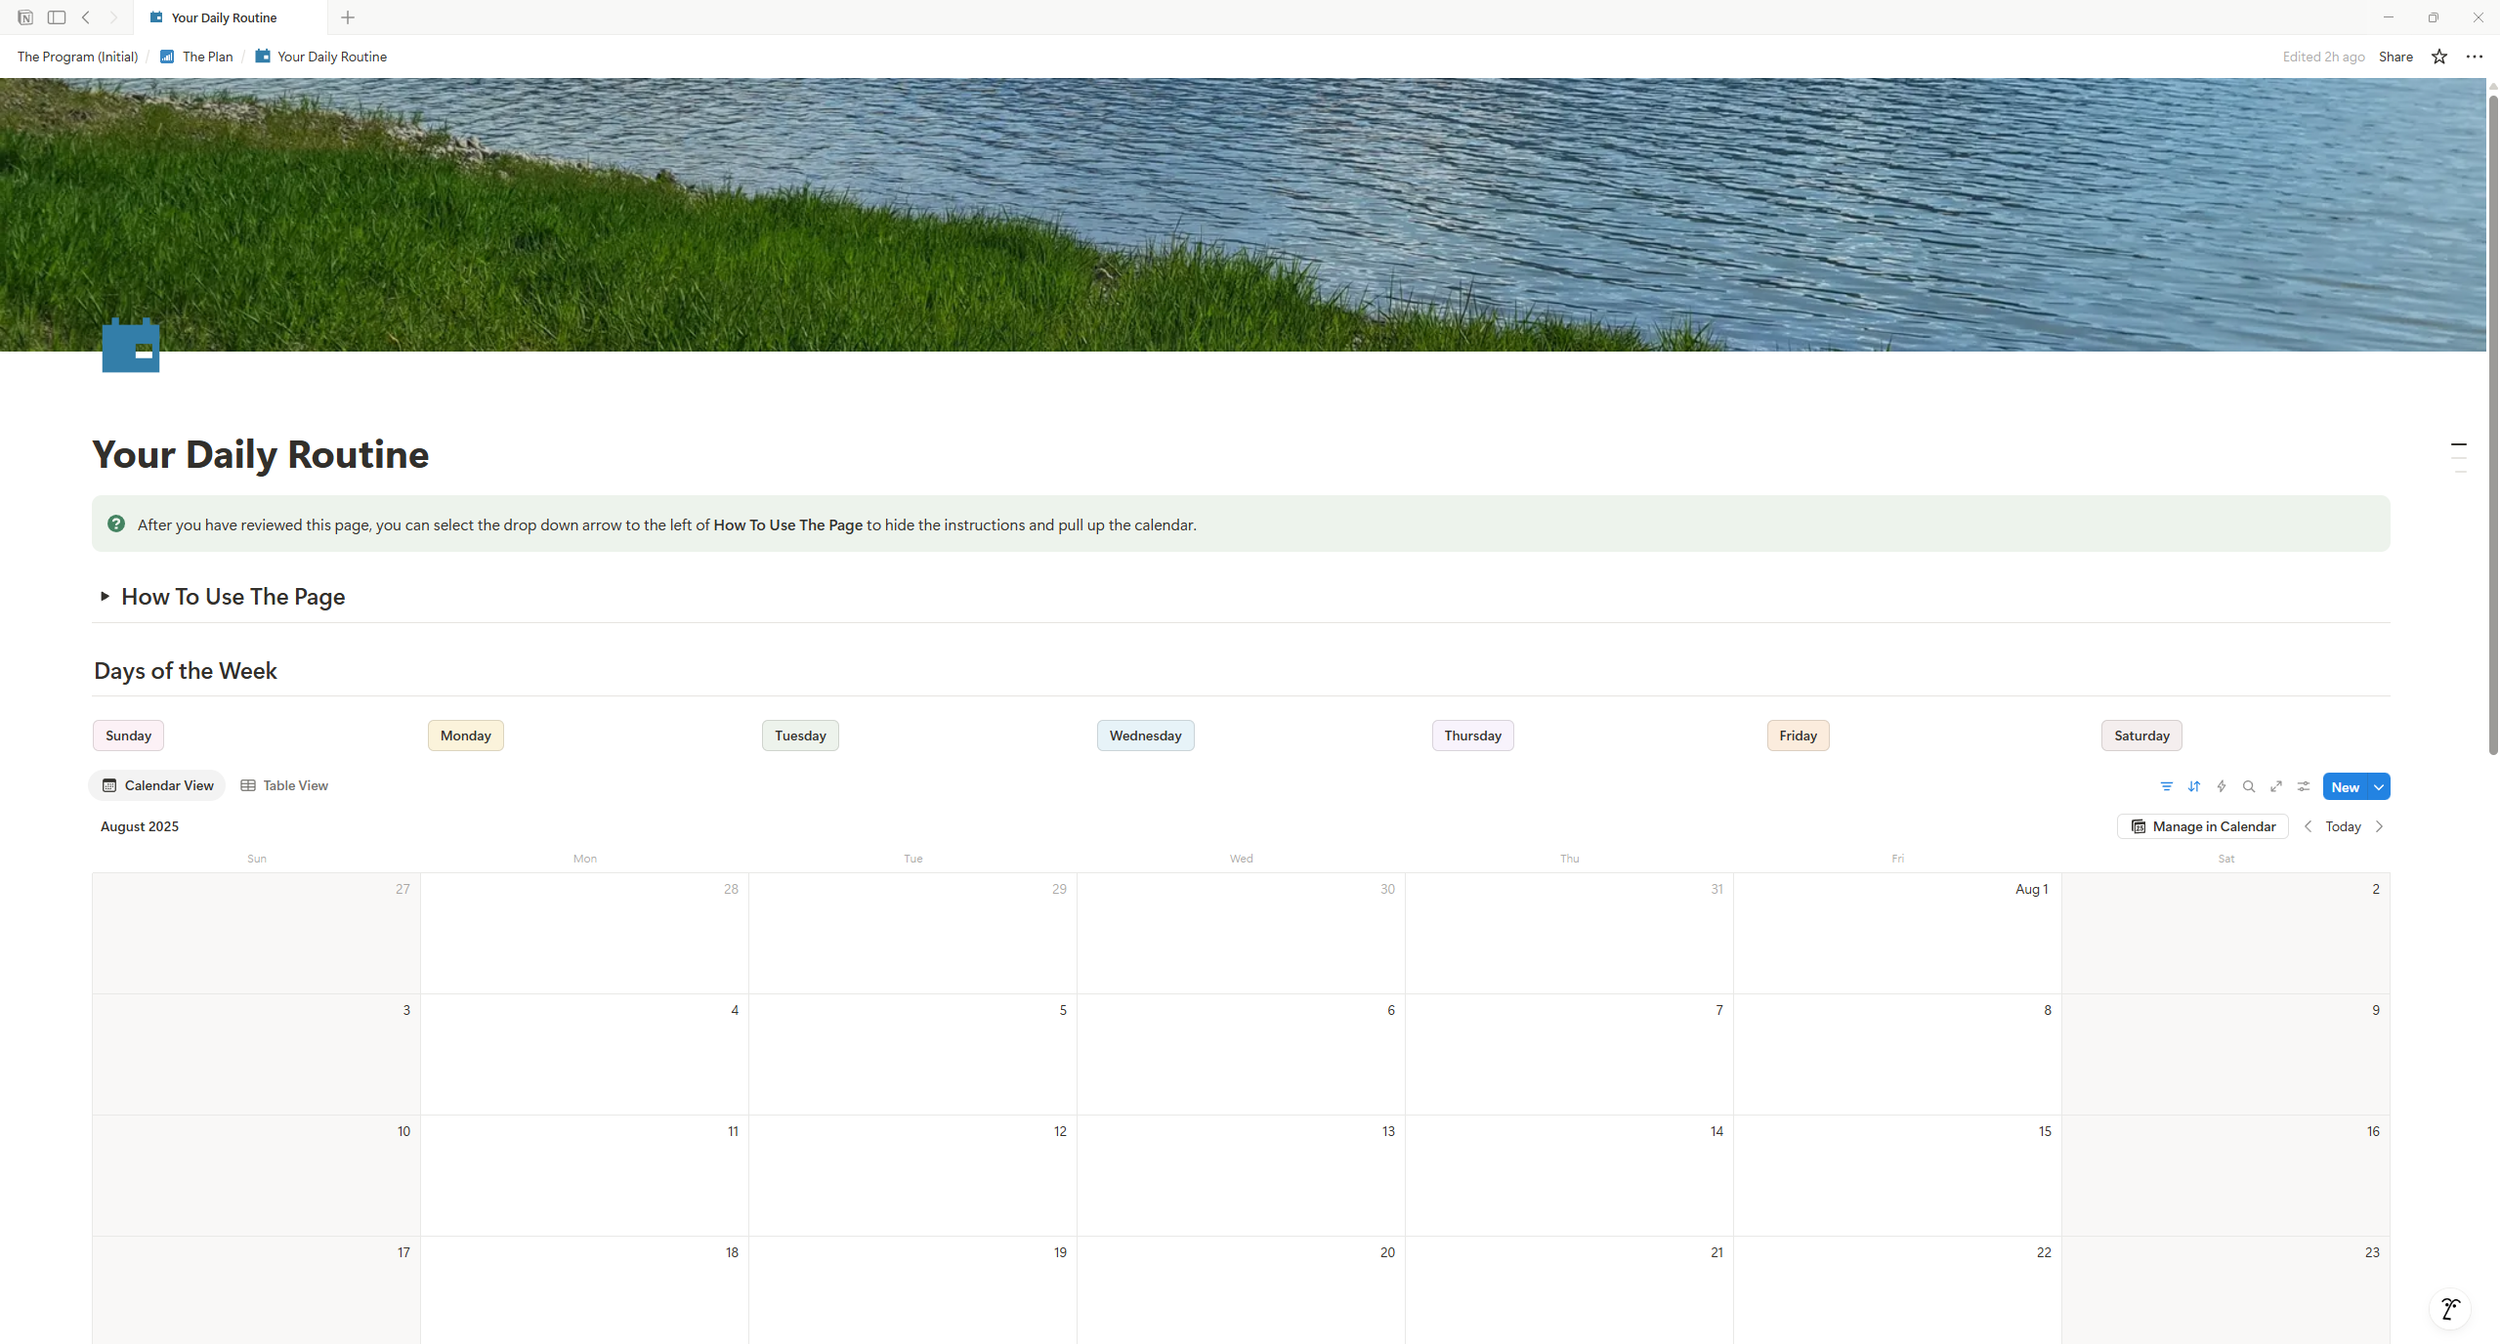Click the Manage in Calendar button
This screenshot has width=2500, height=1344.
pyautogui.click(x=2202, y=826)
